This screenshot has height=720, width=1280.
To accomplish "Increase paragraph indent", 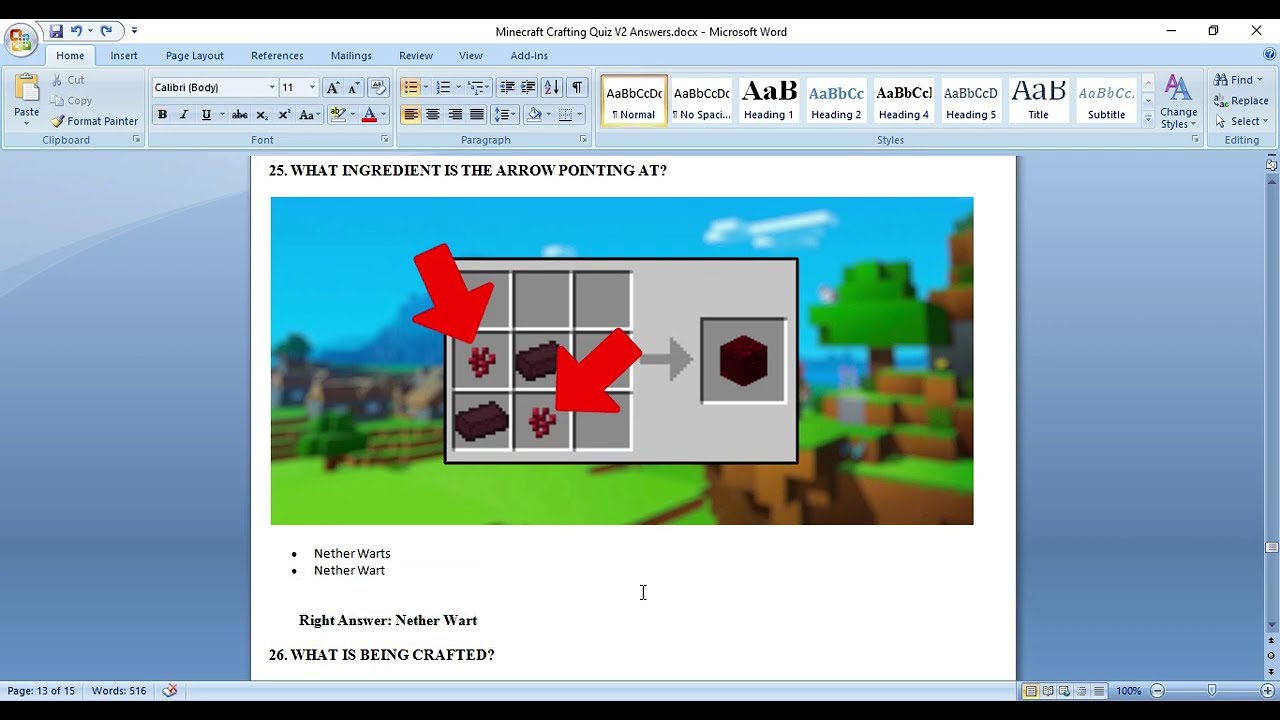I will pos(528,87).
